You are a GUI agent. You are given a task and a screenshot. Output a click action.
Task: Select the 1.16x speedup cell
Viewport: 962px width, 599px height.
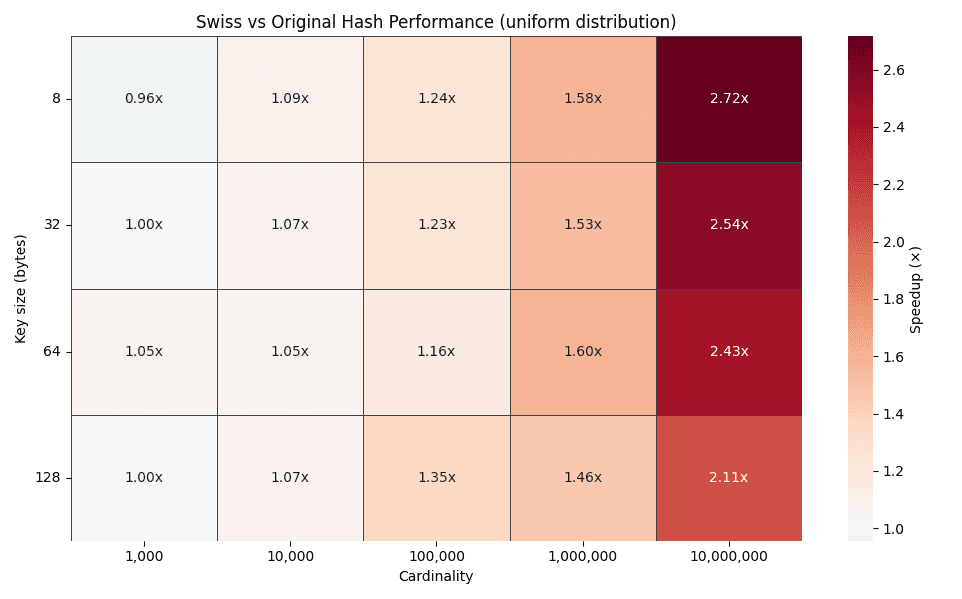click(x=437, y=352)
